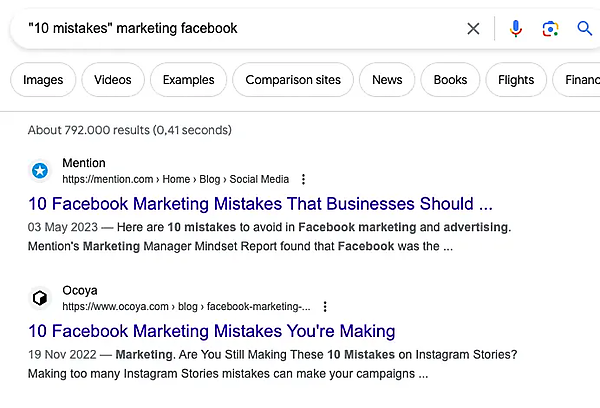
Task: Show News results
Action: (387, 80)
